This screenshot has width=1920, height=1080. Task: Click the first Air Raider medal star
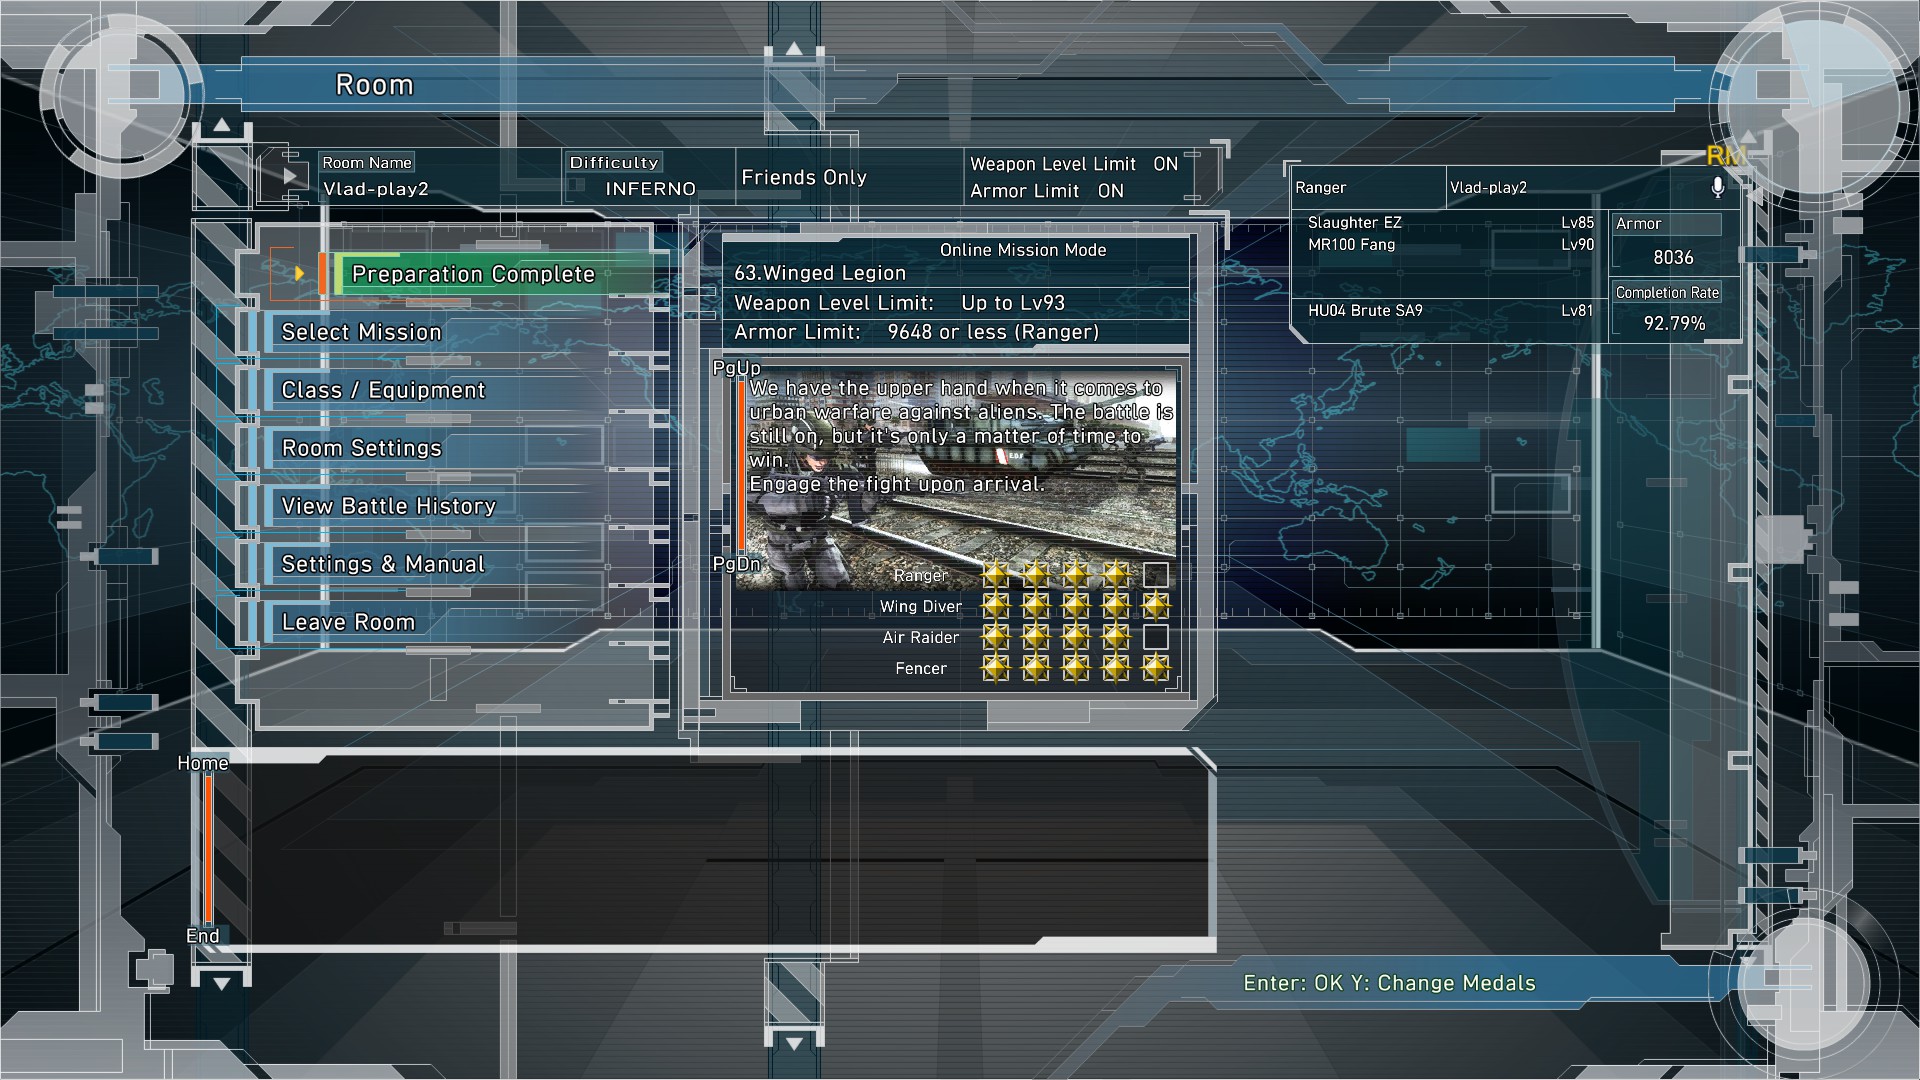[995, 637]
